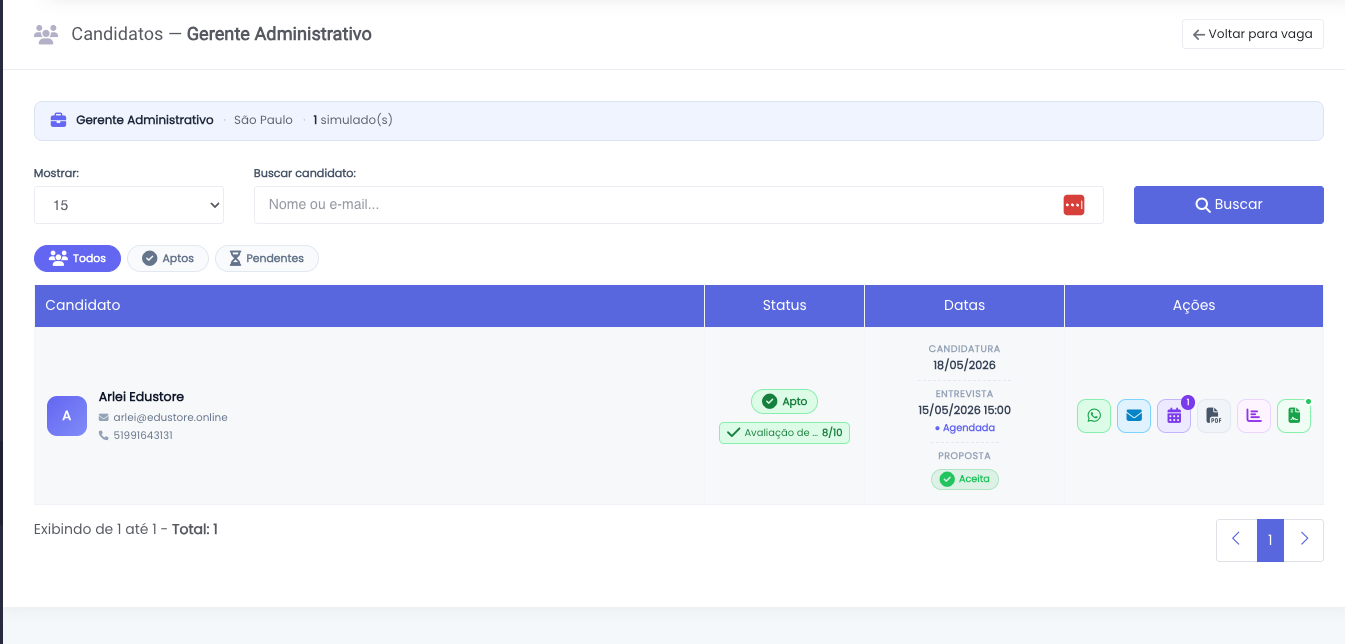Click the red password manager icon in search field
This screenshot has width=1345, height=644.
[x=1074, y=205]
